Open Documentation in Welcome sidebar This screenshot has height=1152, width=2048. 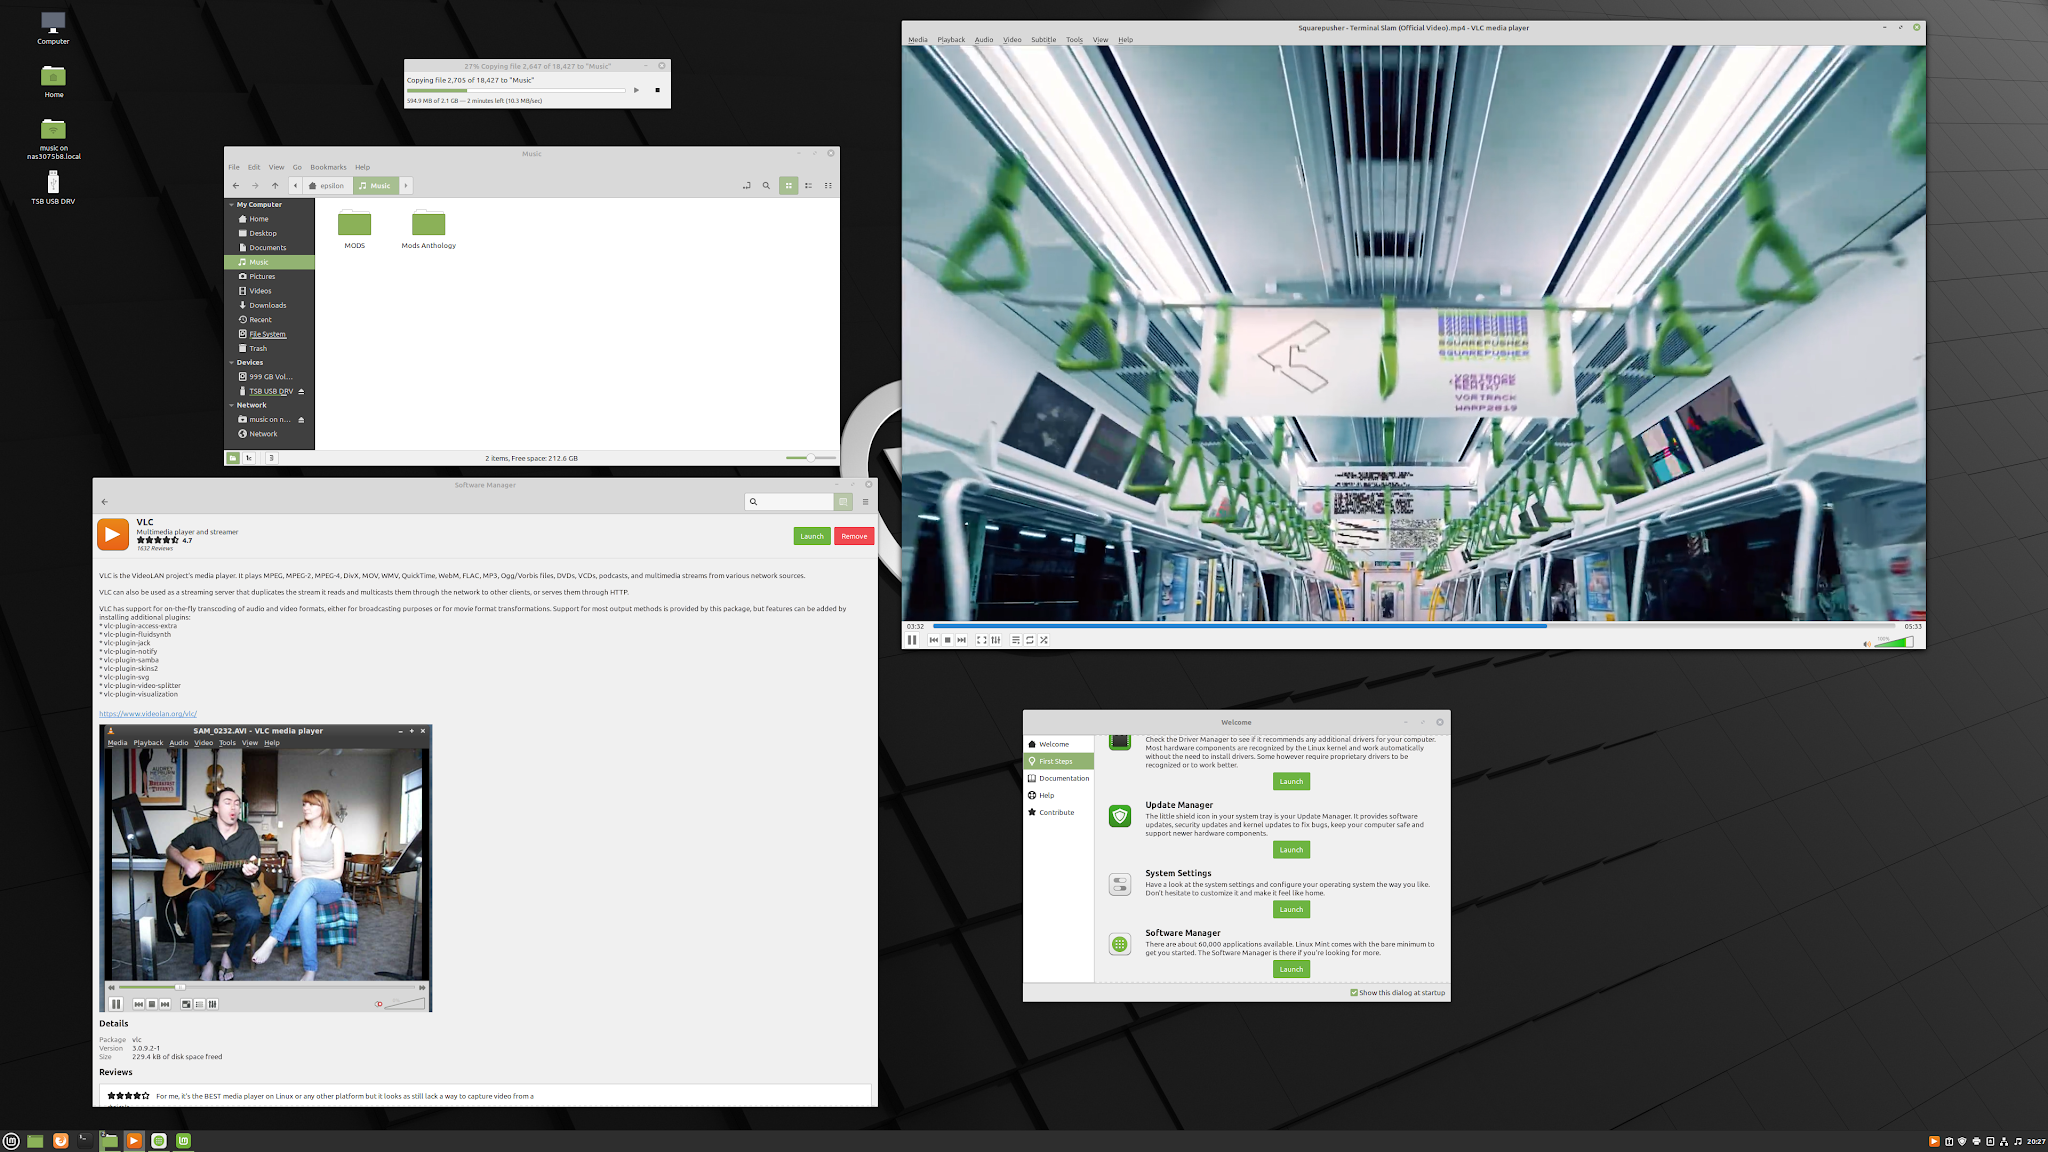click(1058, 778)
